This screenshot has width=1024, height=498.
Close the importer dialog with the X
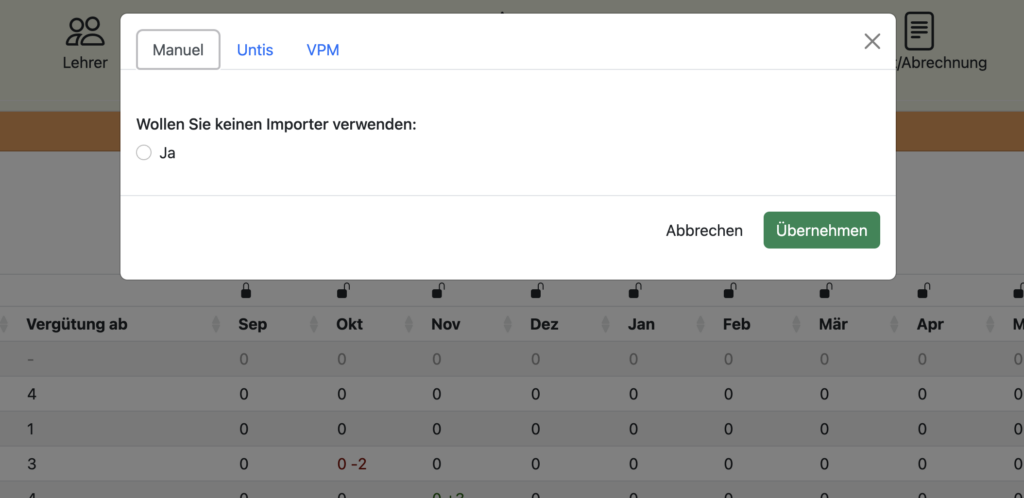[x=872, y=42]
